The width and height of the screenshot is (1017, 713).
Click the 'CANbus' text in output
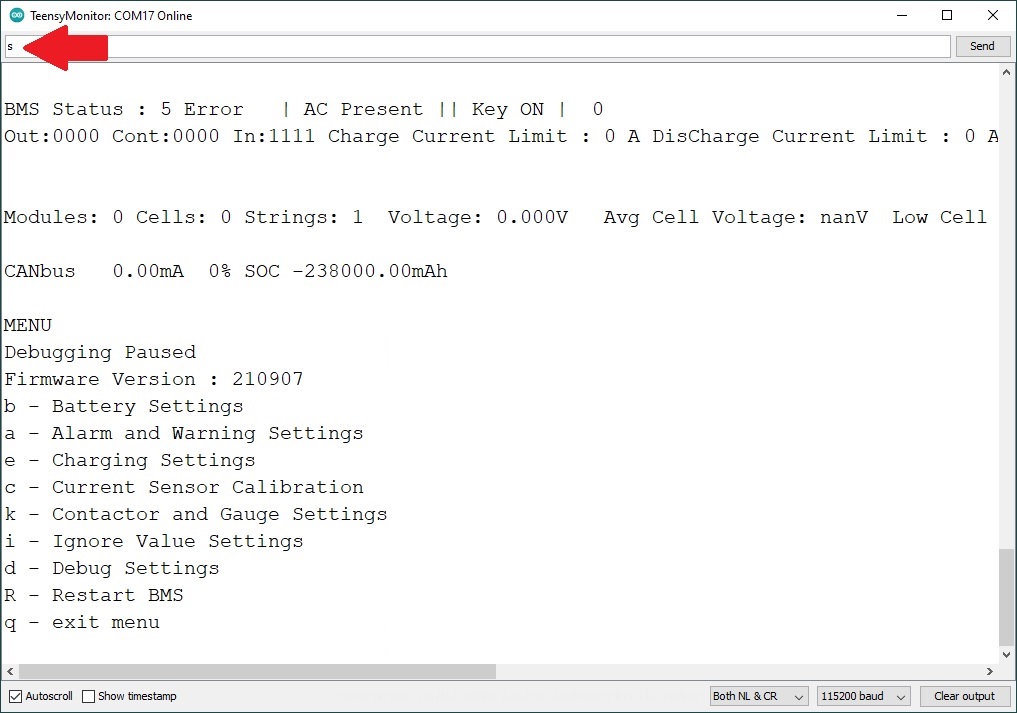tap(40, 271)
